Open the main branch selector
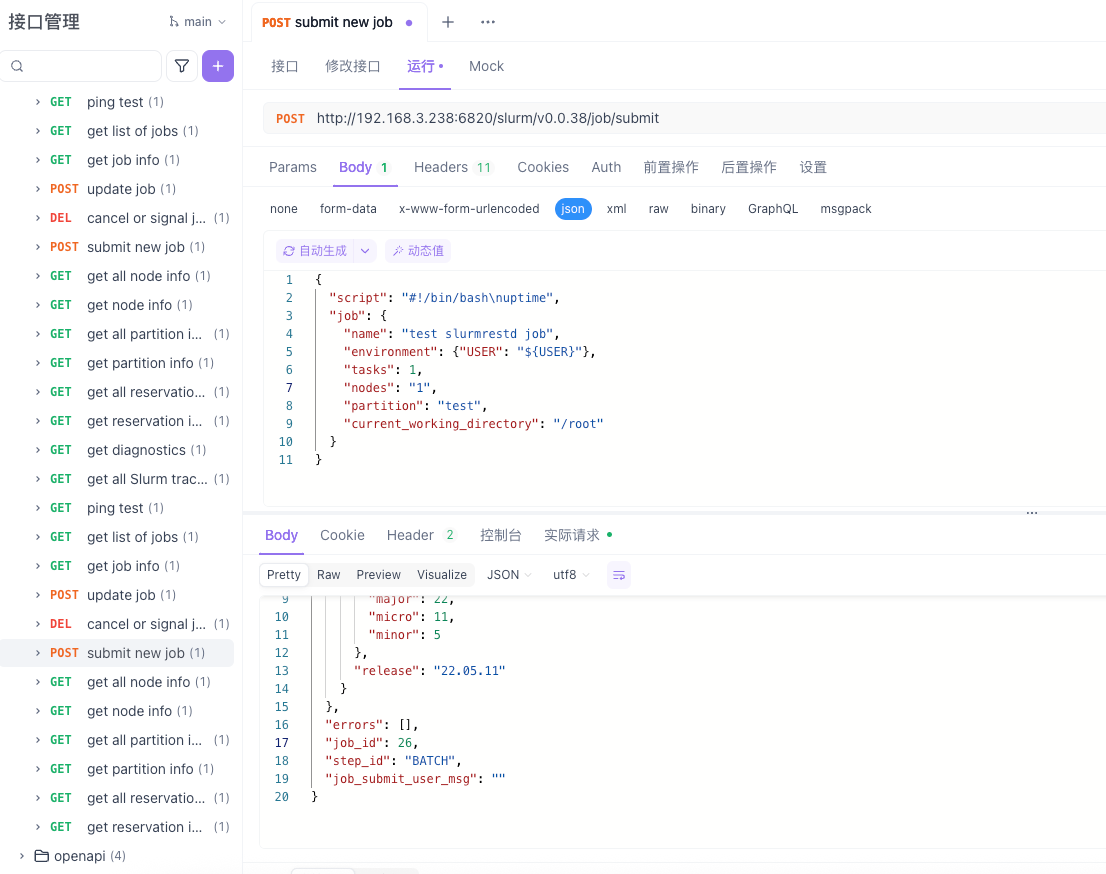This screenshot has width=1106, height=874. pos(198,22)
